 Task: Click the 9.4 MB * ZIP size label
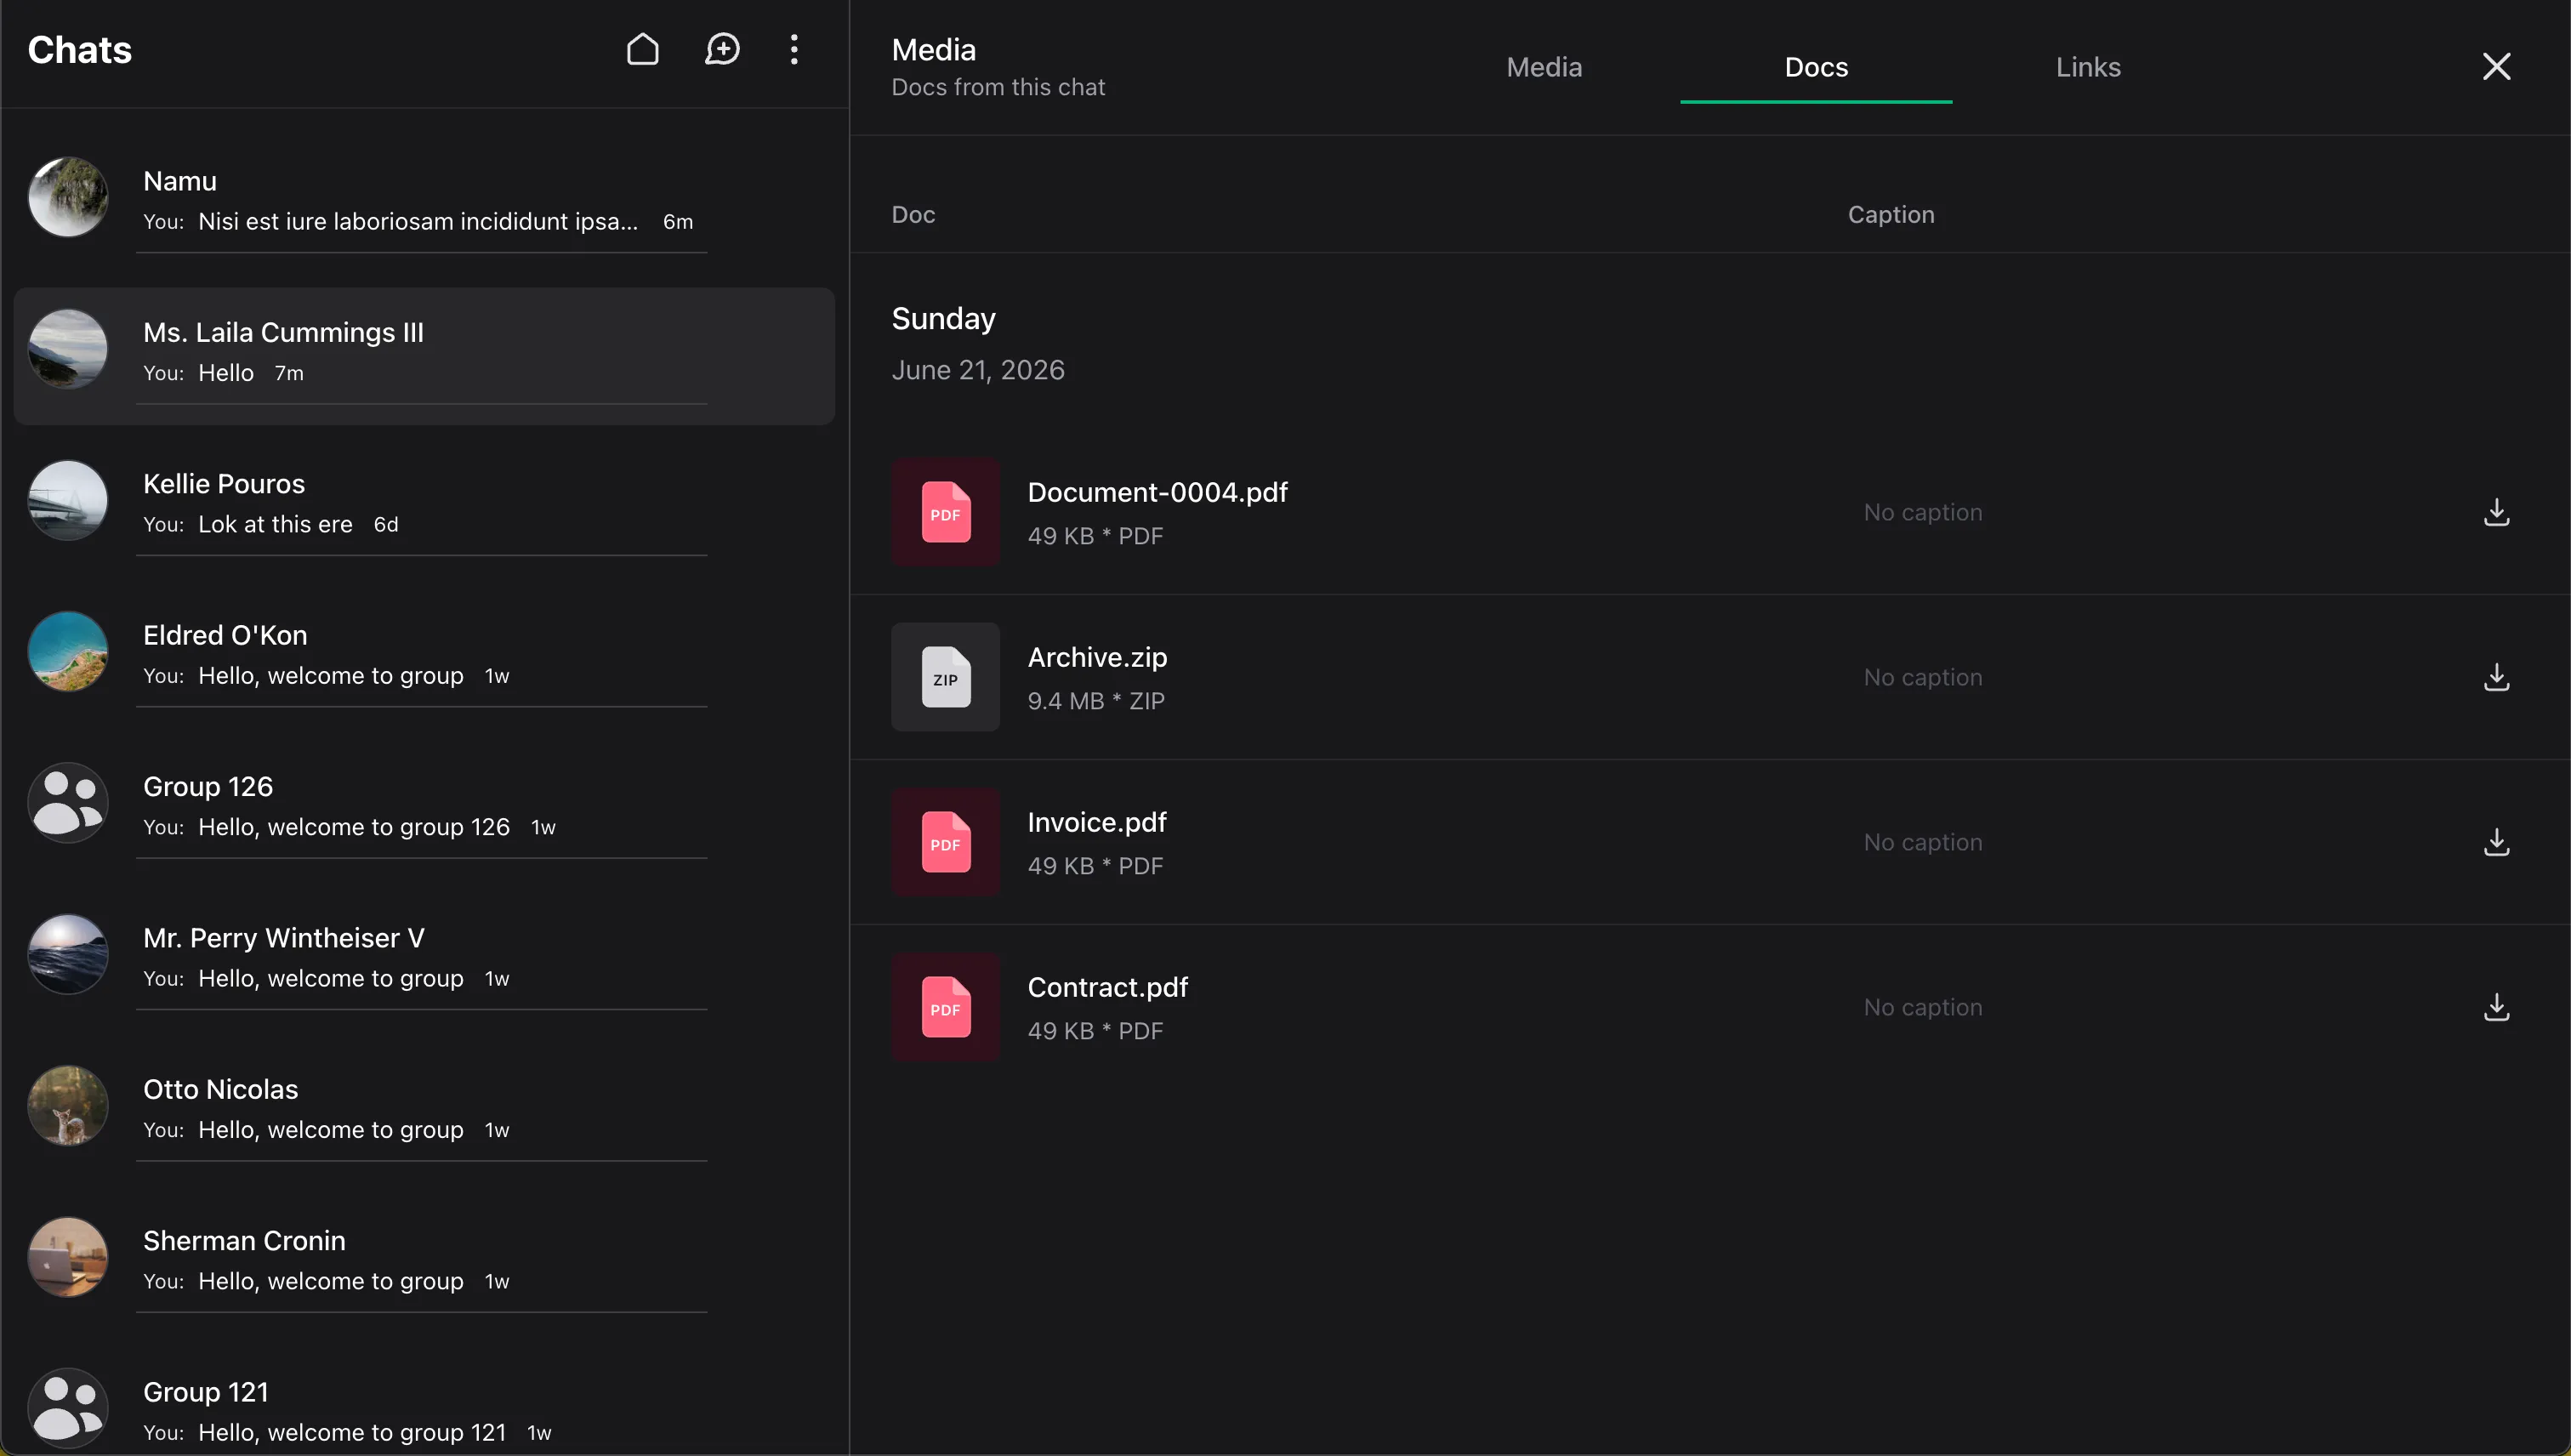[1095, 701]
